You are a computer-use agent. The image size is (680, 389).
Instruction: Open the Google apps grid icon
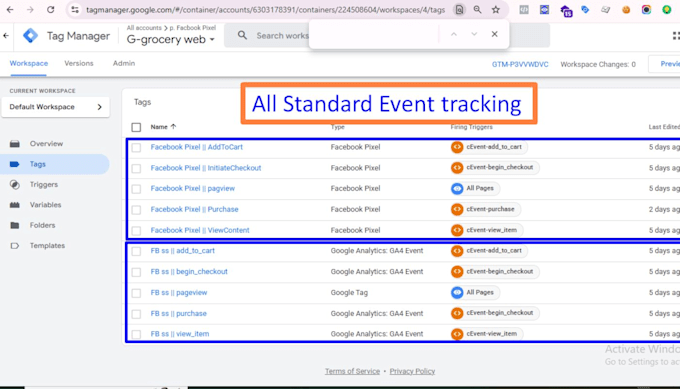tap(676, 36)
